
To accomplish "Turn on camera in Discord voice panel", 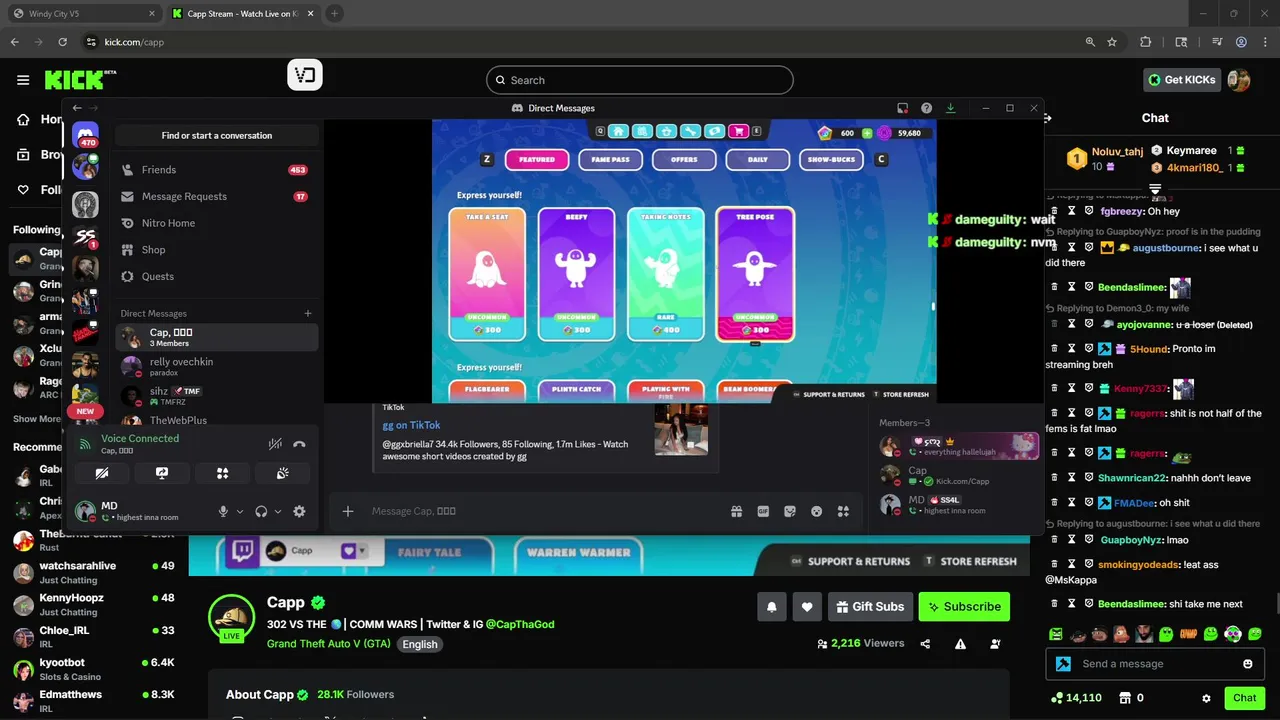I will pos(102,473).
